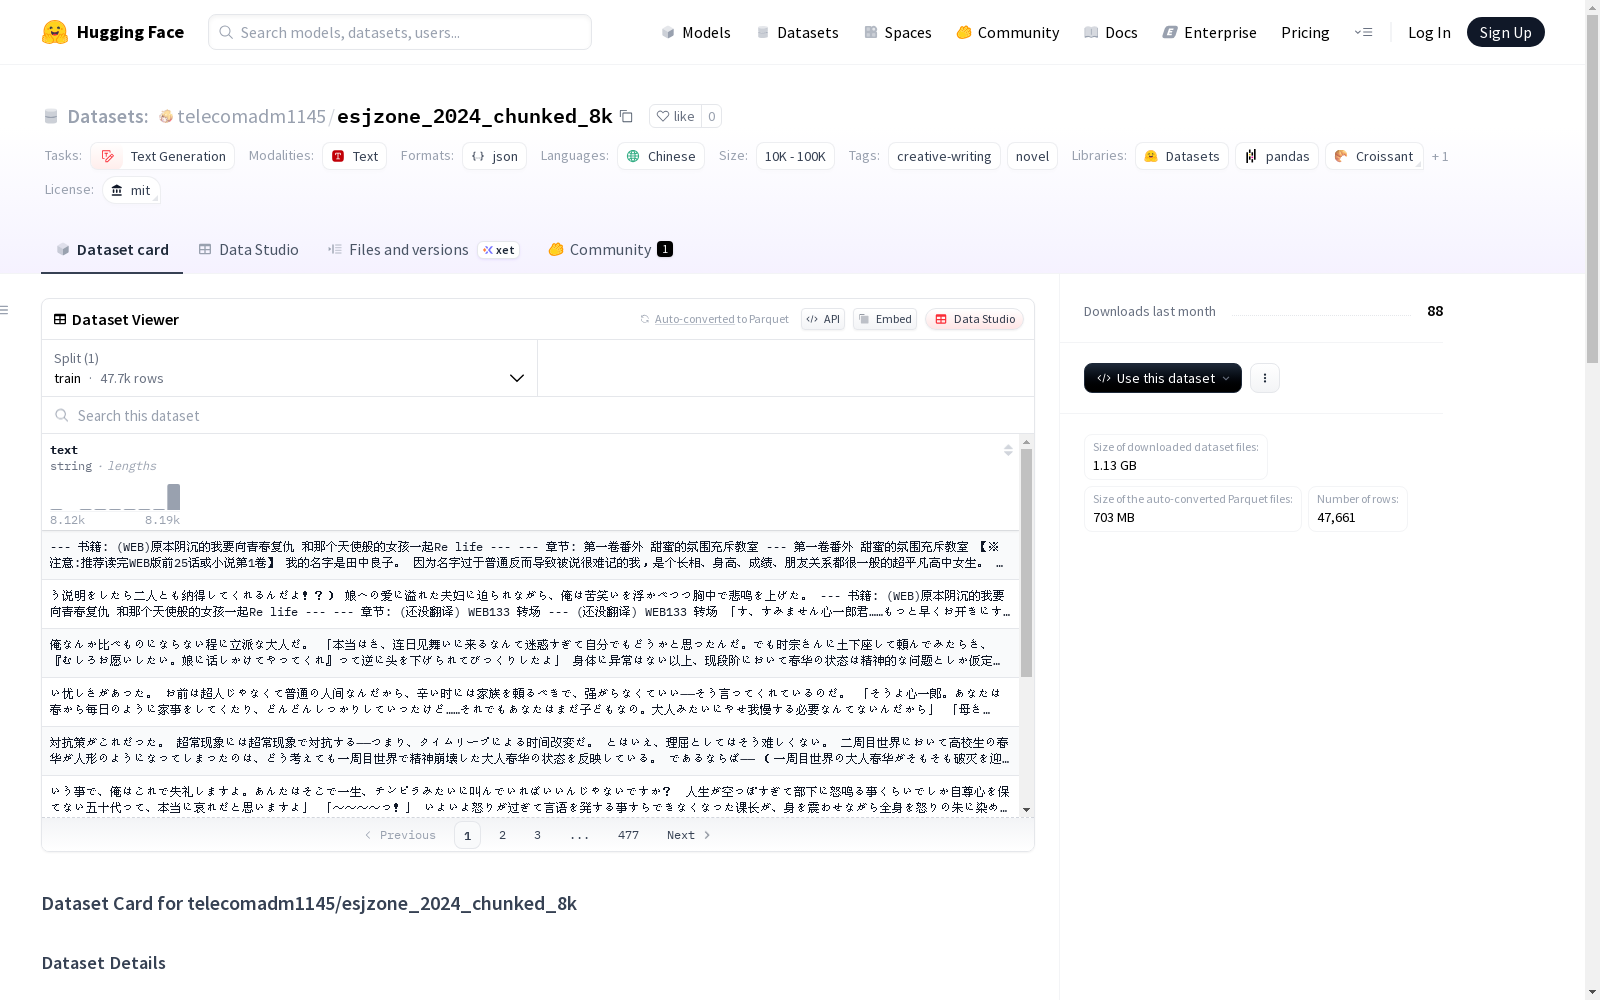
Task: Copy the dataset name to clipboard
Action: (626, 116)
